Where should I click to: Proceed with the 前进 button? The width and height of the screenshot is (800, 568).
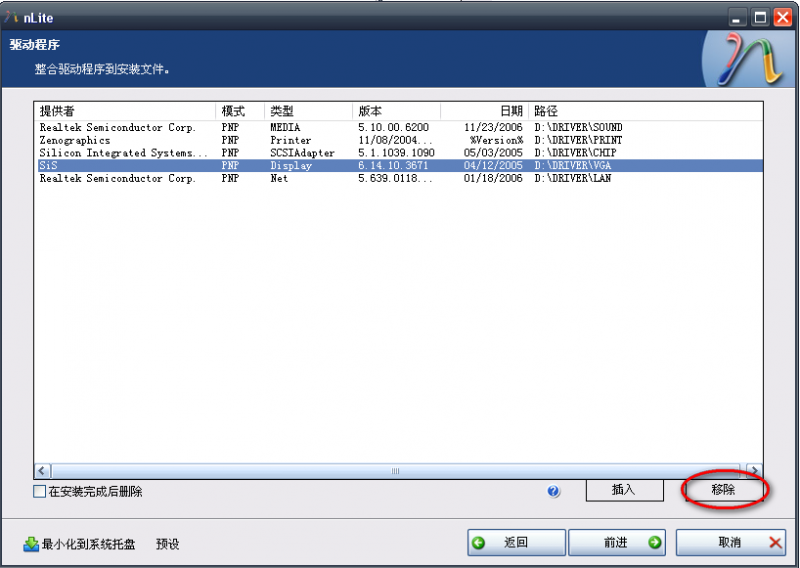(x=617, y=542)
